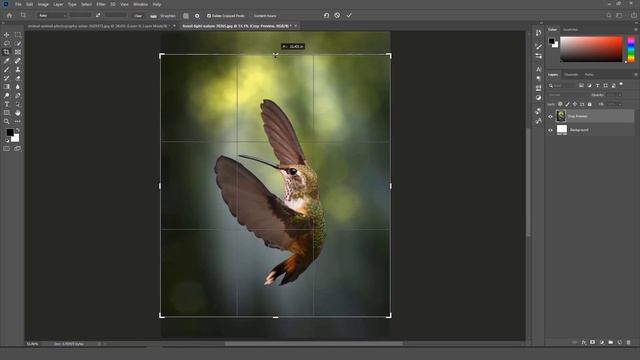This screenshot has width=640, height=360.
Task: Cancel the current crop operation
Action: (x=337, y=16)
